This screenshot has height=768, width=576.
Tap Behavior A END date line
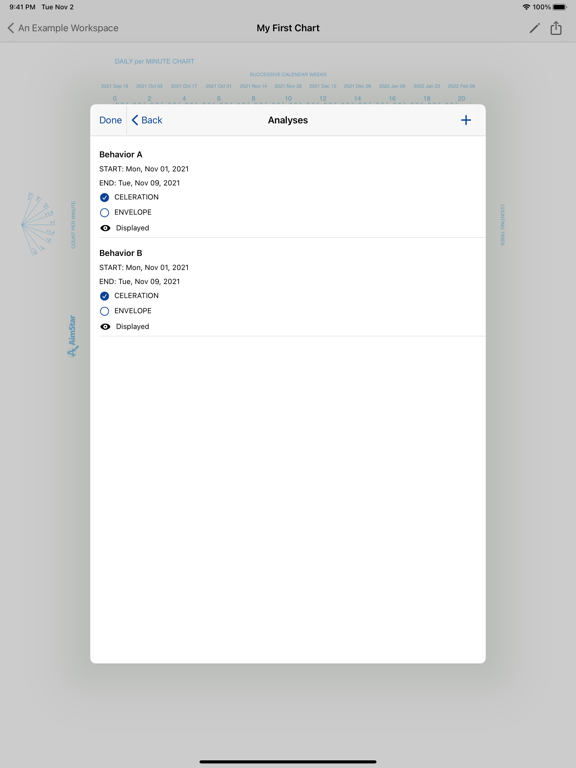pos(139,183)
